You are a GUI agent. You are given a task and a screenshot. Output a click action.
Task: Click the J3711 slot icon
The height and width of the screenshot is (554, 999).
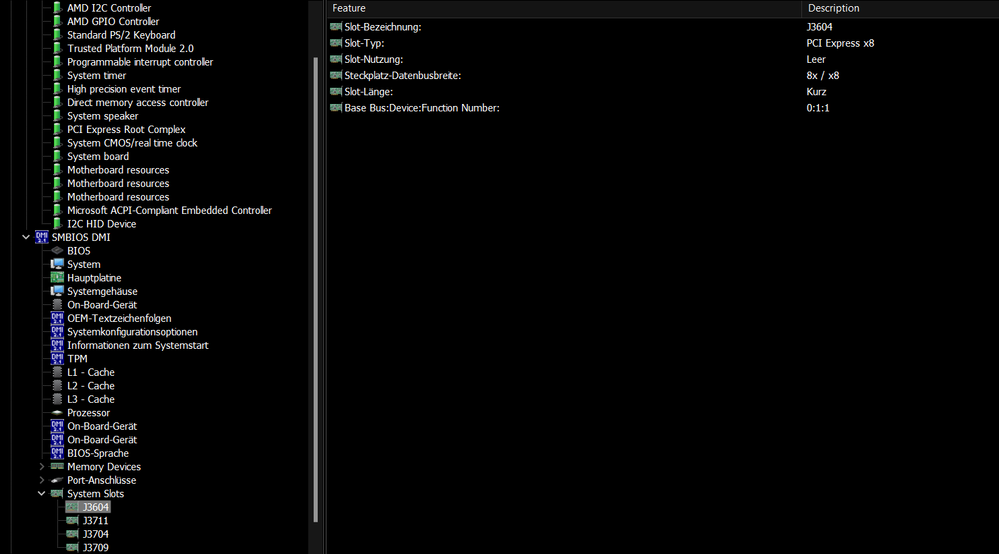coord(73,520)
